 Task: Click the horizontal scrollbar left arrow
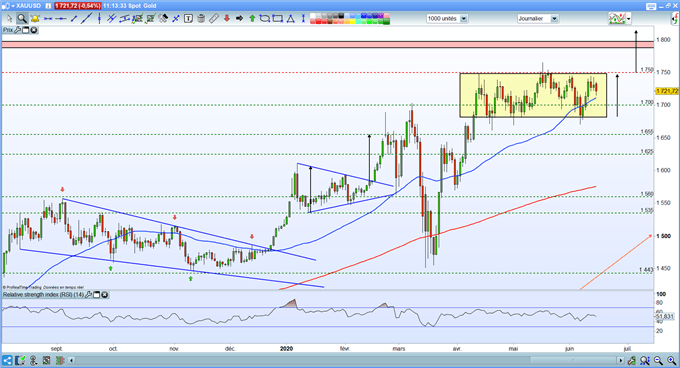click(x=72, y=360)
